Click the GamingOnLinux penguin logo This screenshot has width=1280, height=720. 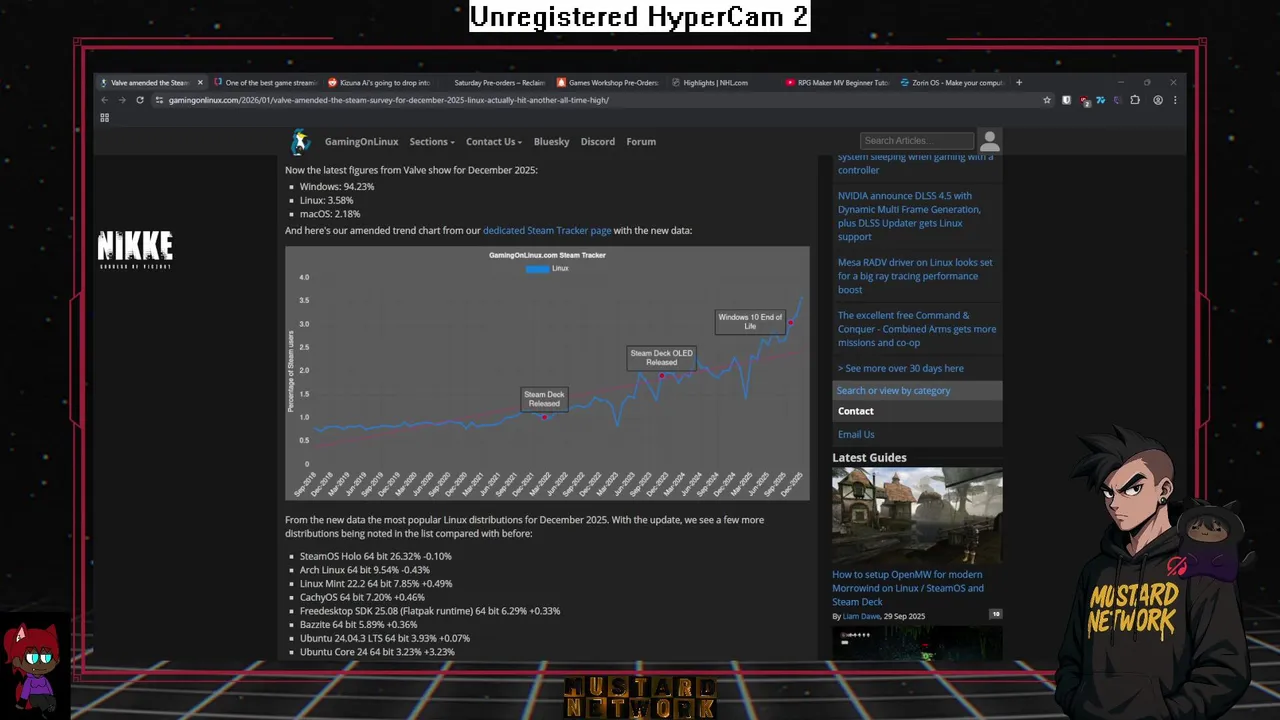[x=300, y=142]
